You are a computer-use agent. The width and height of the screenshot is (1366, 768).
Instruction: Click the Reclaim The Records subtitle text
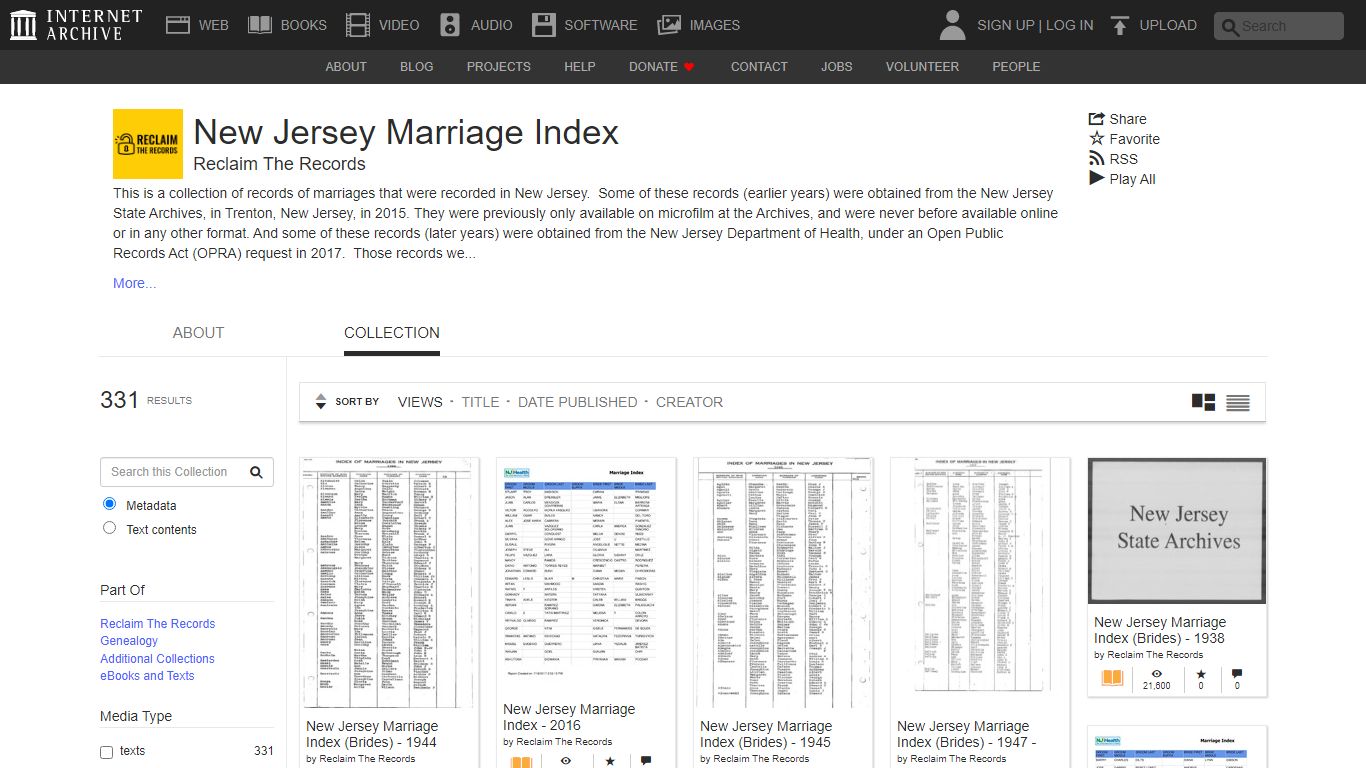(279, 164)
